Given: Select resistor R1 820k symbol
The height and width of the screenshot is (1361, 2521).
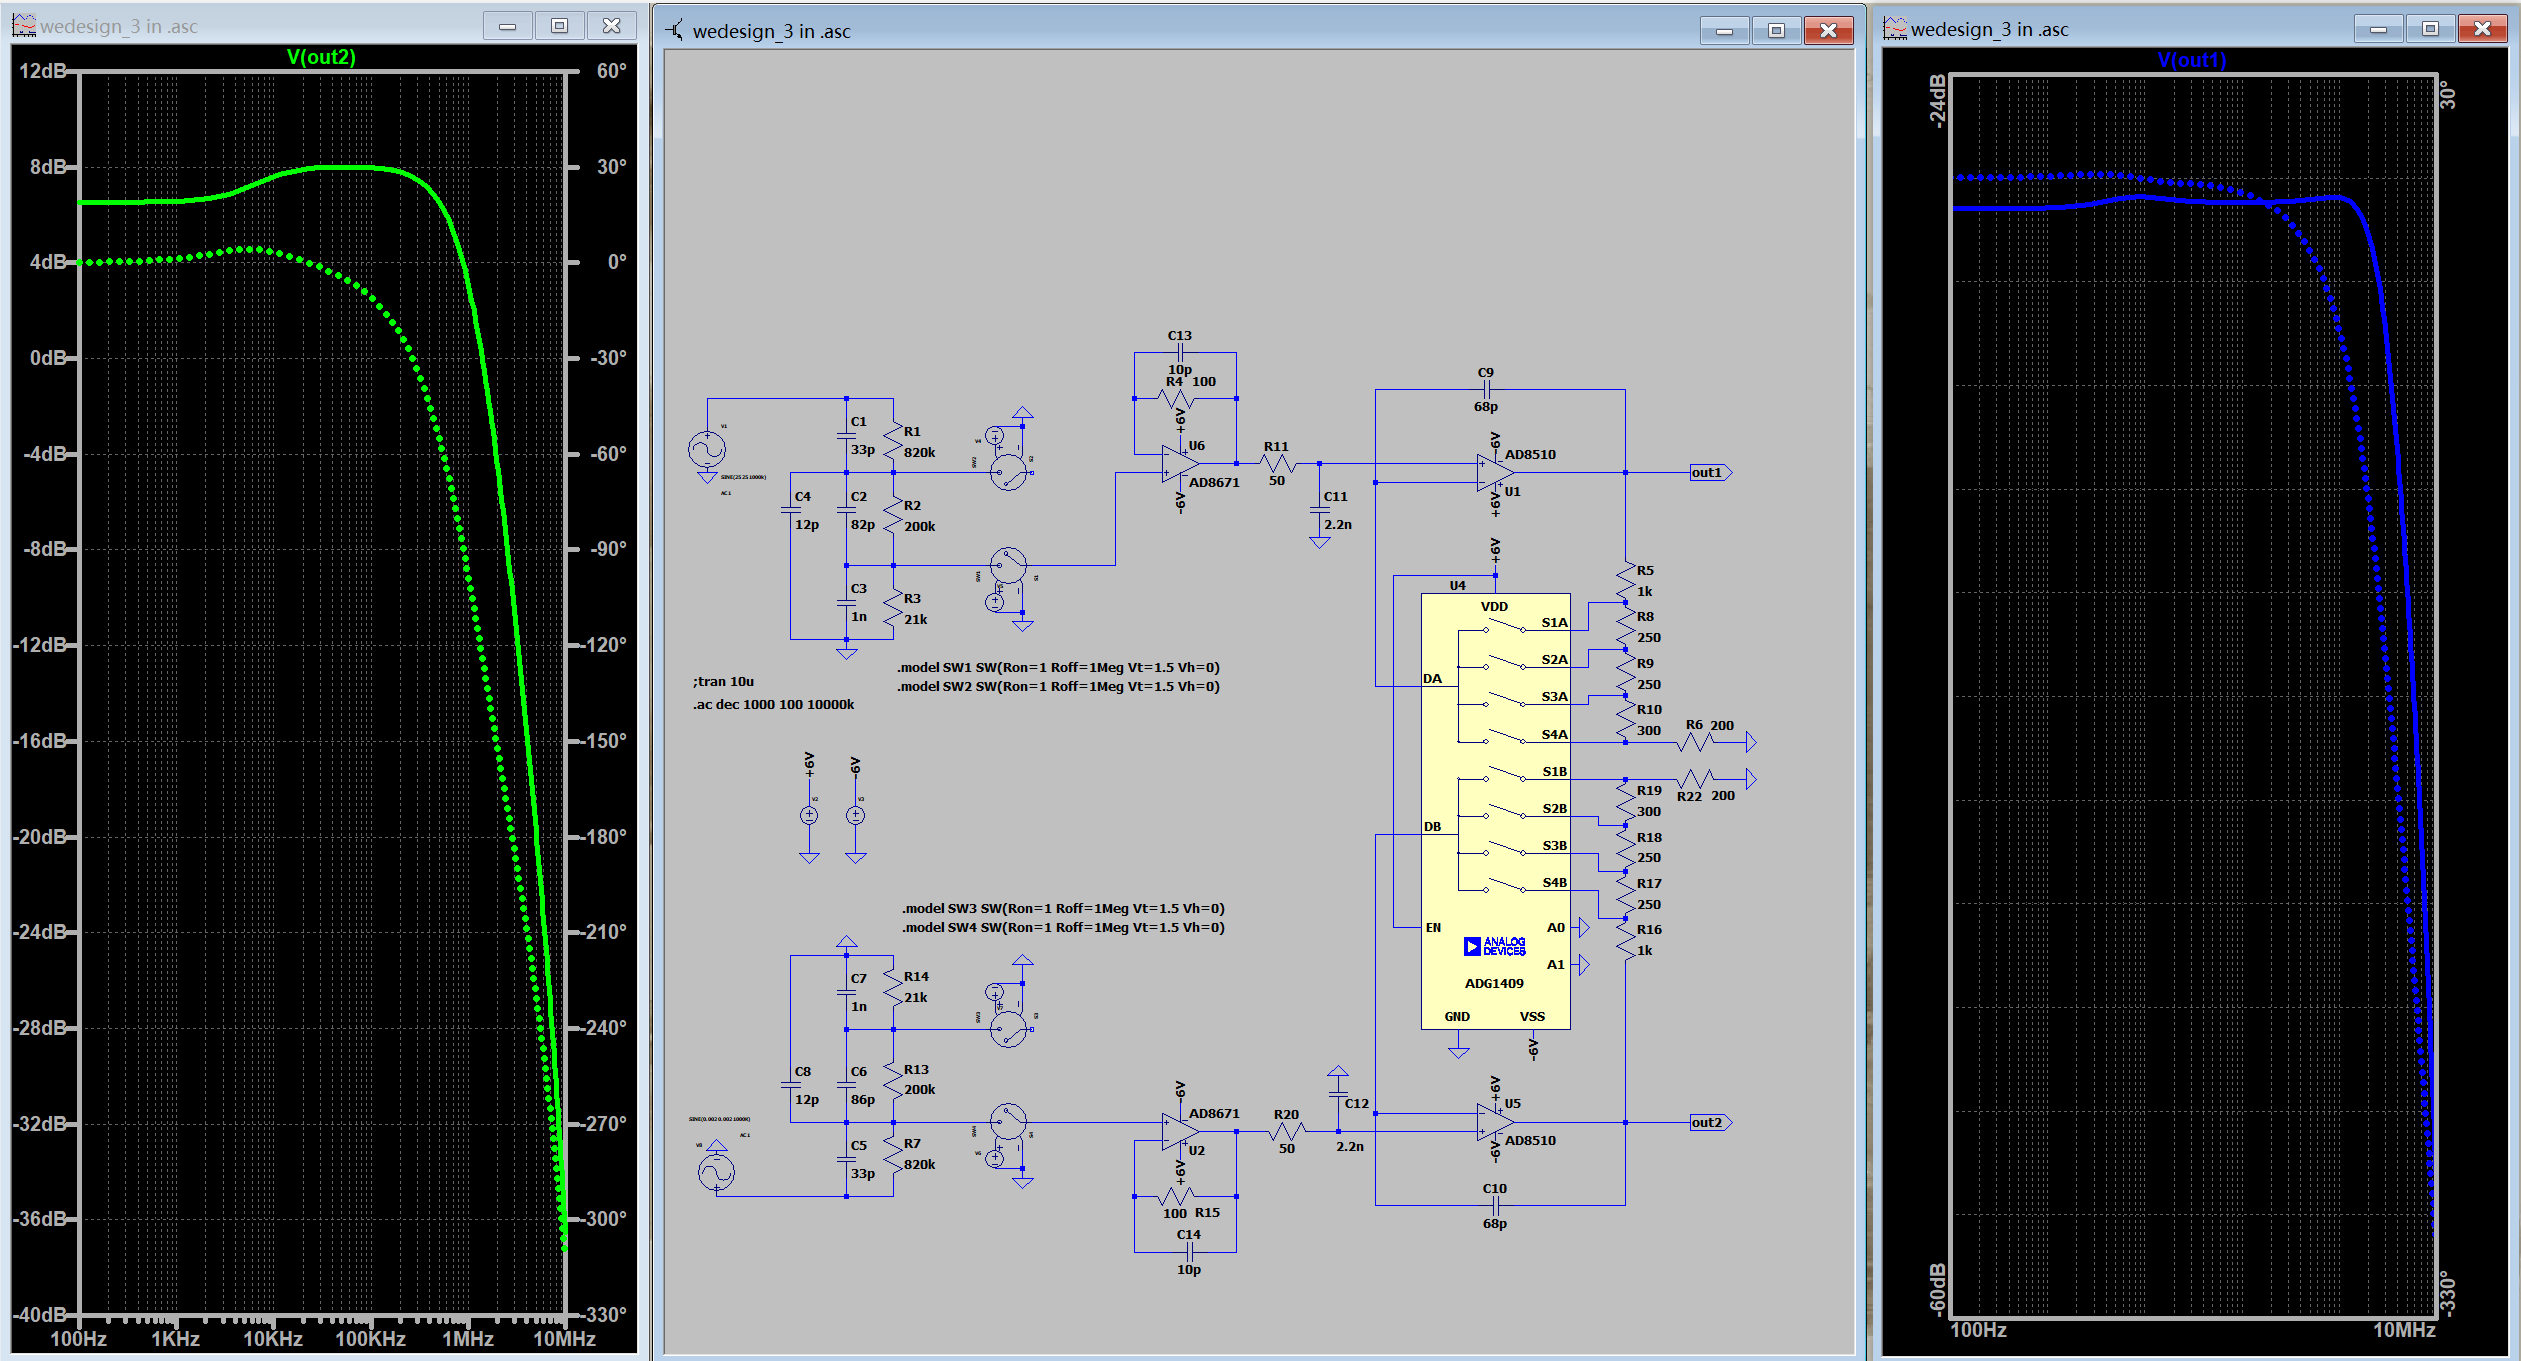Looking at the screenshot, I should coord(893,440).
